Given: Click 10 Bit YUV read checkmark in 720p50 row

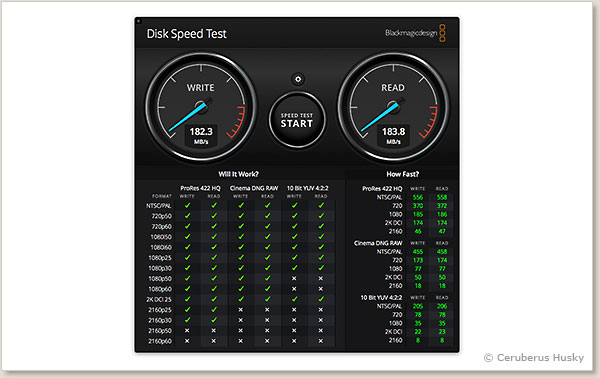Looking at the screenshot, I should (x=321, y=216).
